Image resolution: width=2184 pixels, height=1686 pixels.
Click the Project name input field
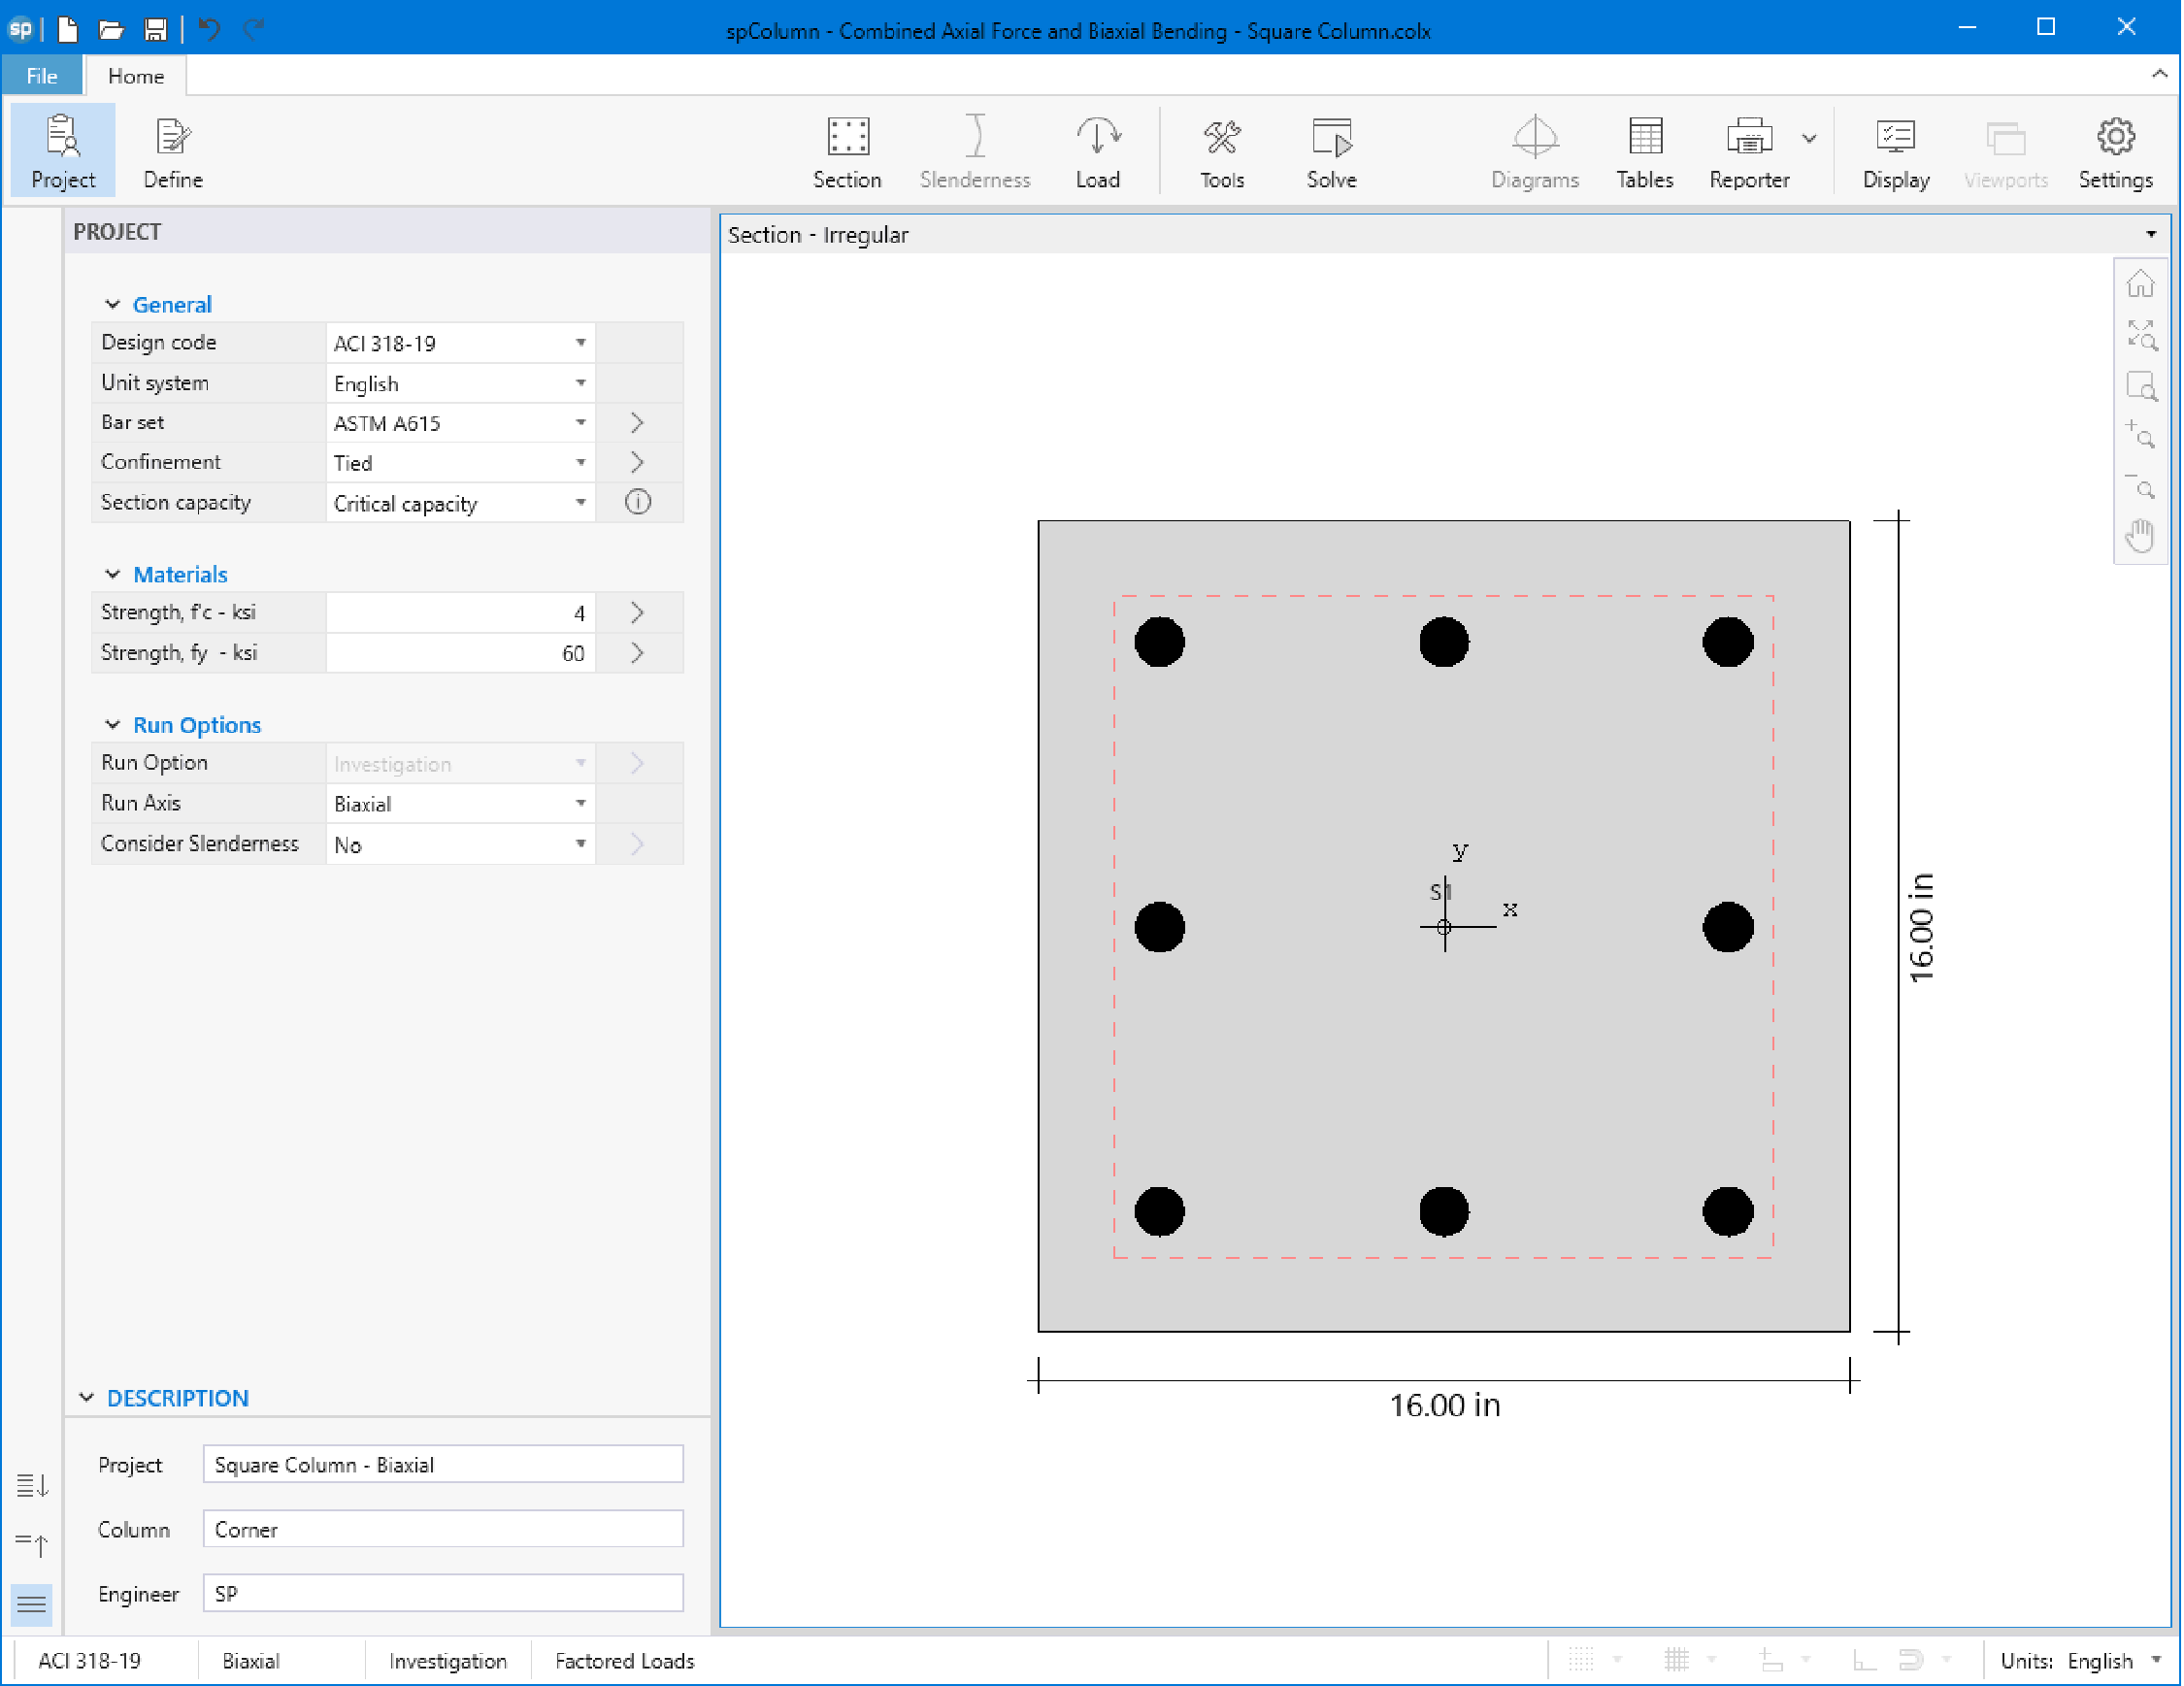pyautogui.click(x=443, y=1465)
